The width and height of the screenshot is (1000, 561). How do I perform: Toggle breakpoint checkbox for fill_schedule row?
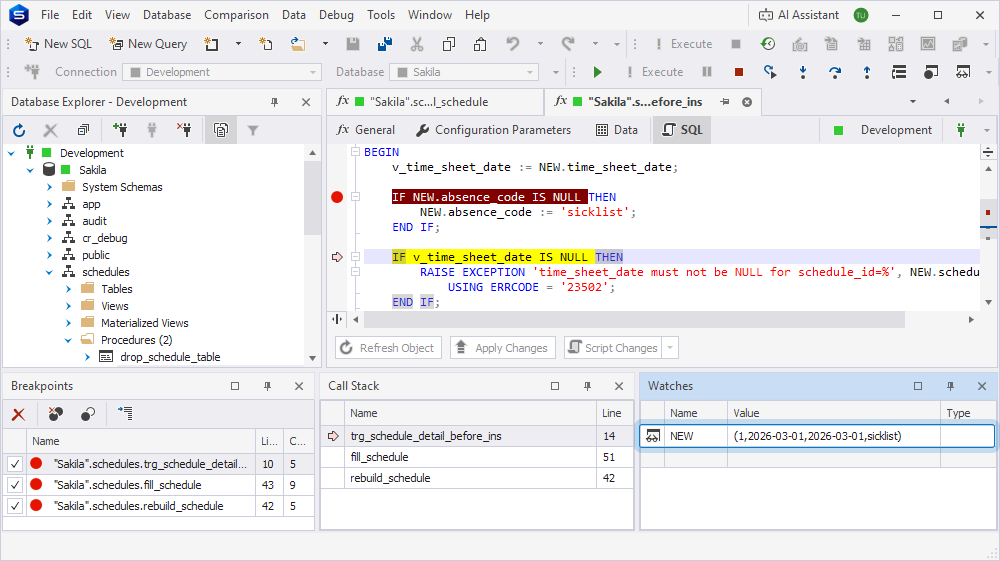click(15, 485)
